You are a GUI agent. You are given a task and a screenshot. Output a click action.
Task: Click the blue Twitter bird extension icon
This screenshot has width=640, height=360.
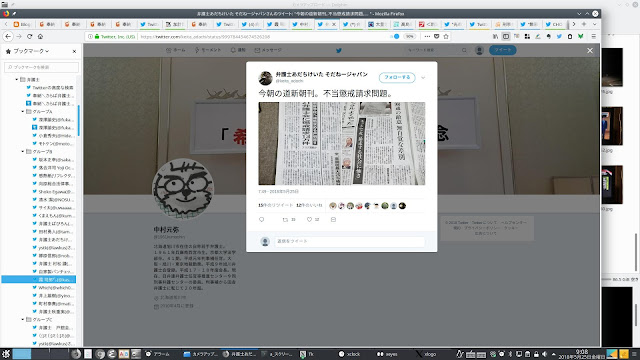(x=559, y=36)
